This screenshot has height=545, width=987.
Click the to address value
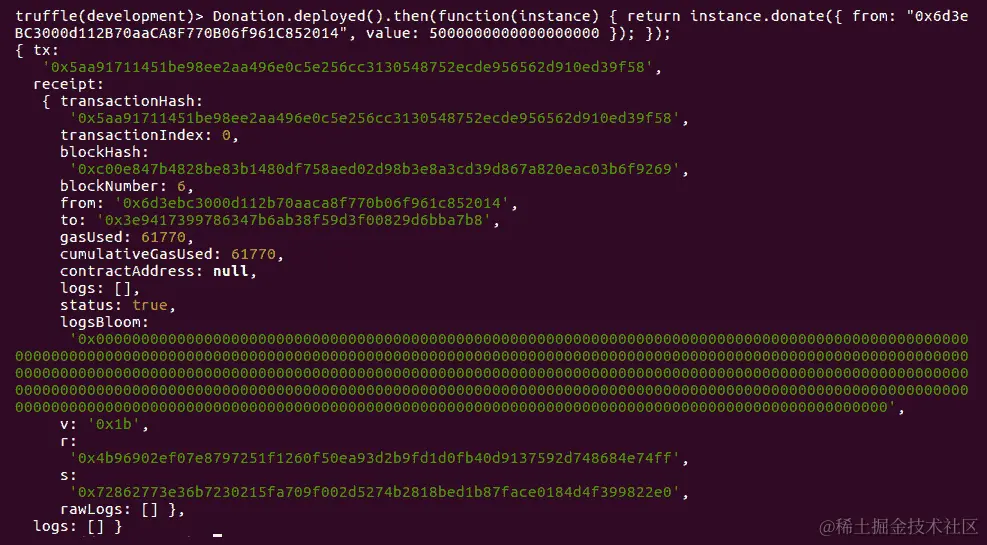click(x=293, y=220)
